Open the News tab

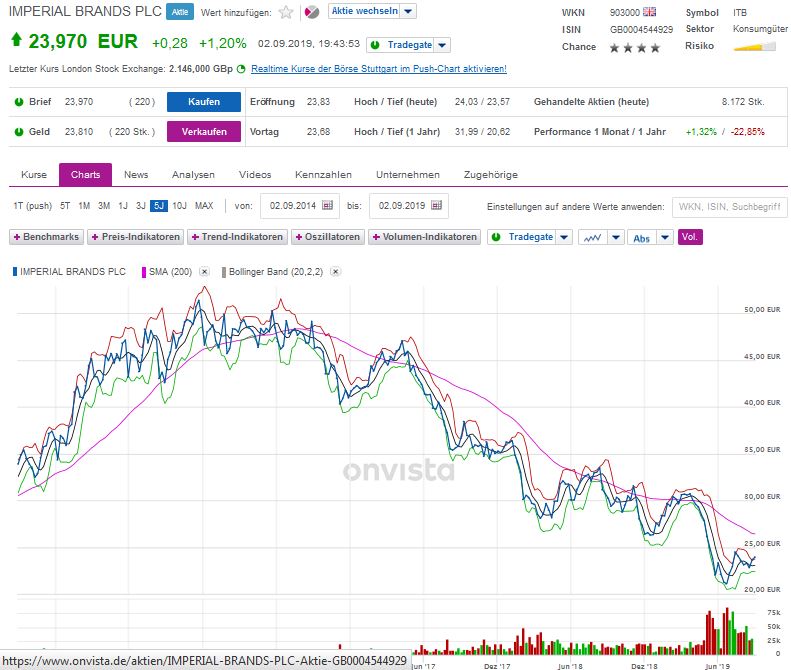click(x=136, y=175)
